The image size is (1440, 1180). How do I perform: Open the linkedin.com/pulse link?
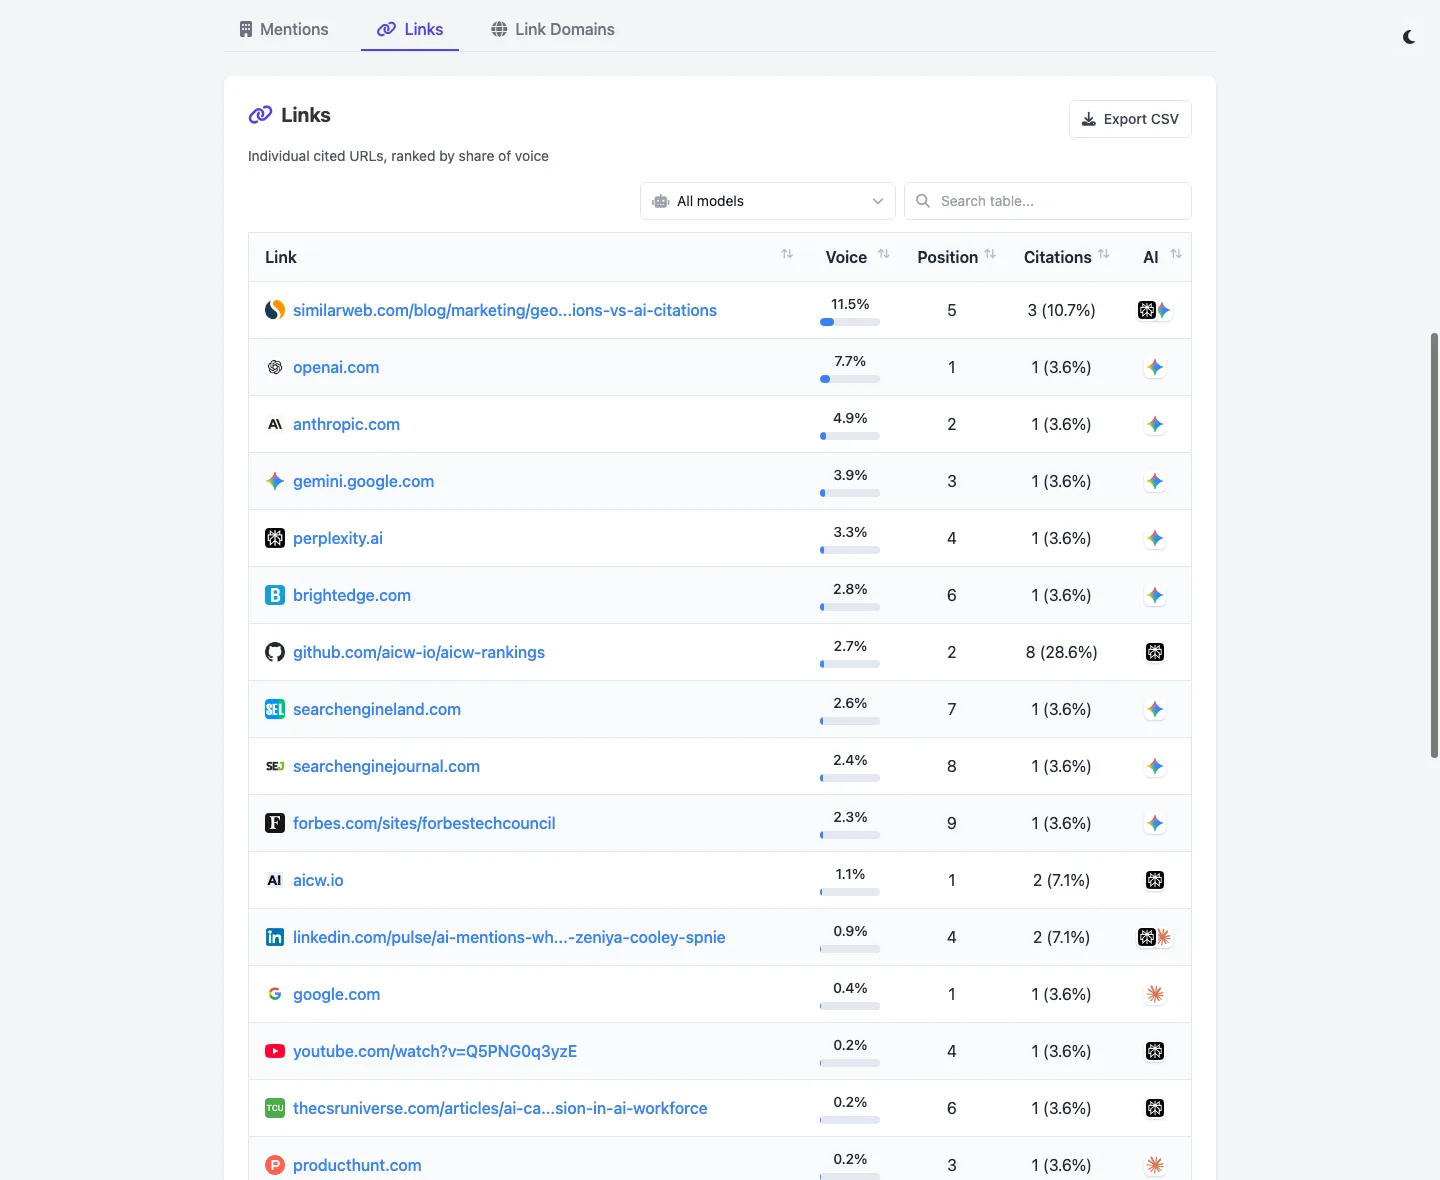(509, 937)
